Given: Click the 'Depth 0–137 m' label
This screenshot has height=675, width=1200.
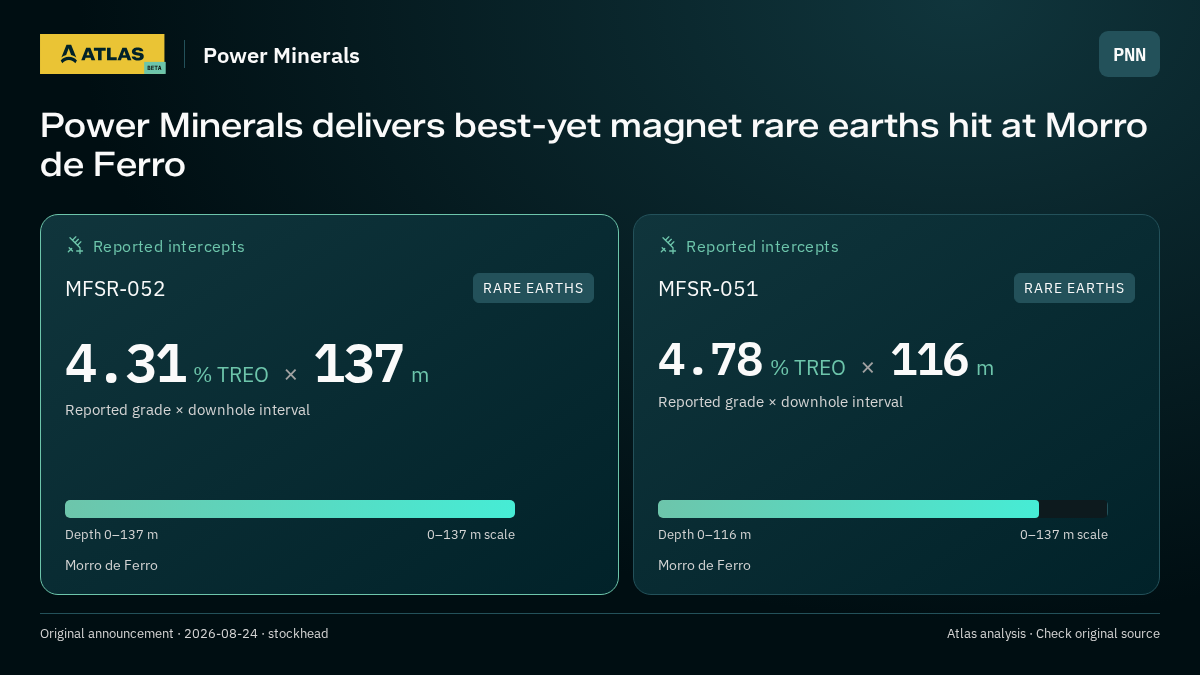Looking at the screenshot, I should tap(111, 535).
